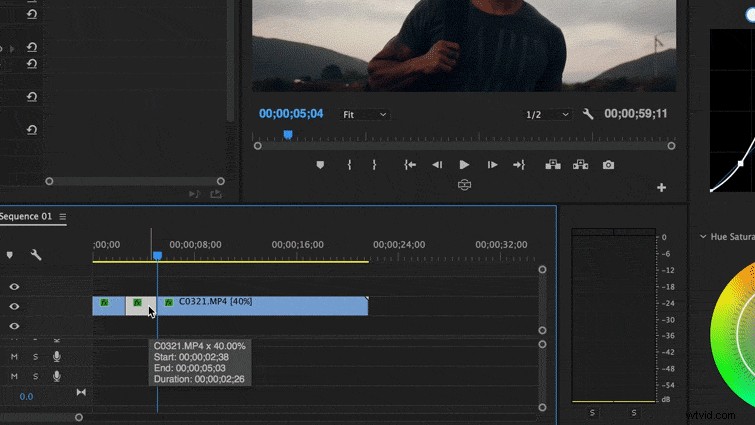Hide the track above the C0321.MP4 clip

point(14,287)
